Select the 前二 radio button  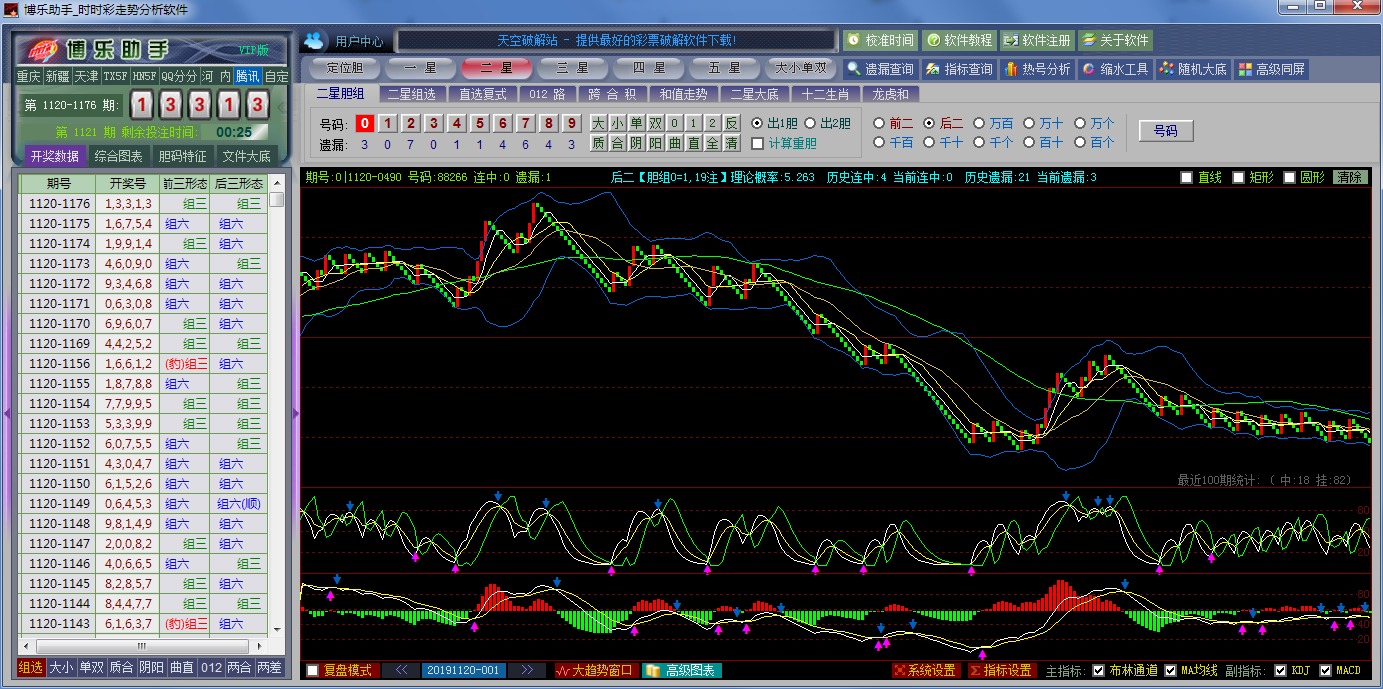879,123
